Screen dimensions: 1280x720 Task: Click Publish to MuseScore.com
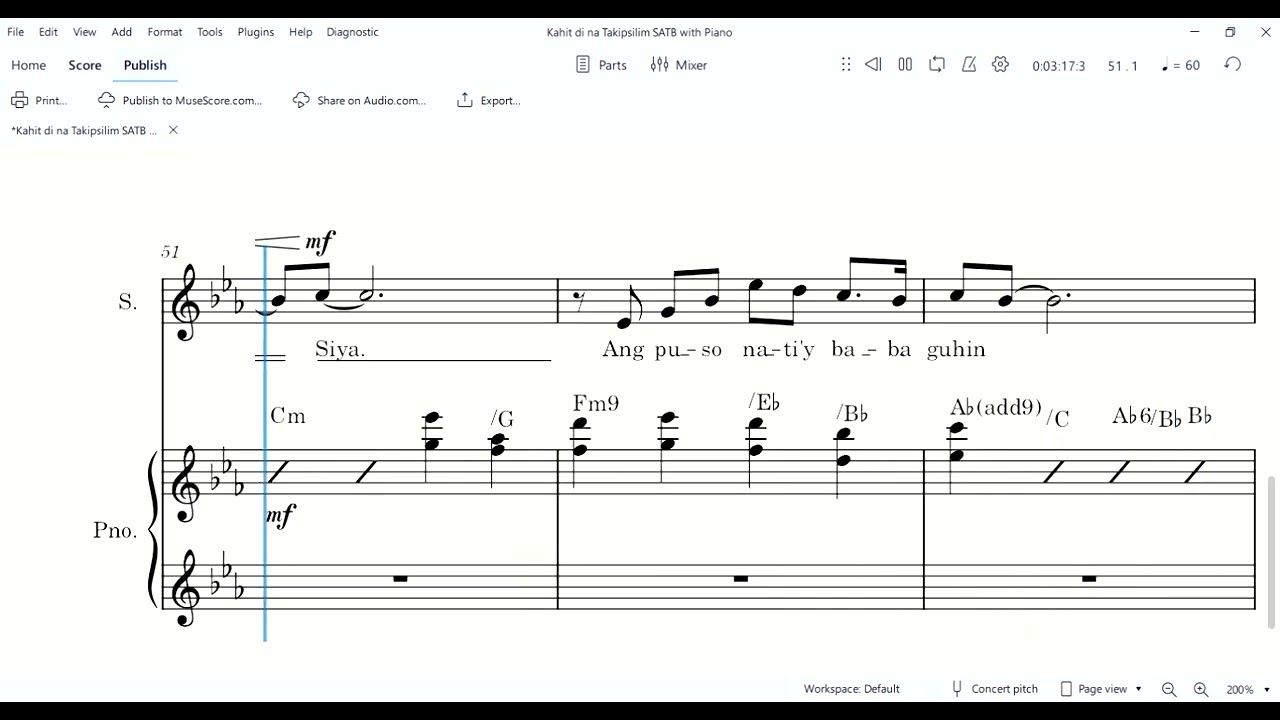[180, 100]
